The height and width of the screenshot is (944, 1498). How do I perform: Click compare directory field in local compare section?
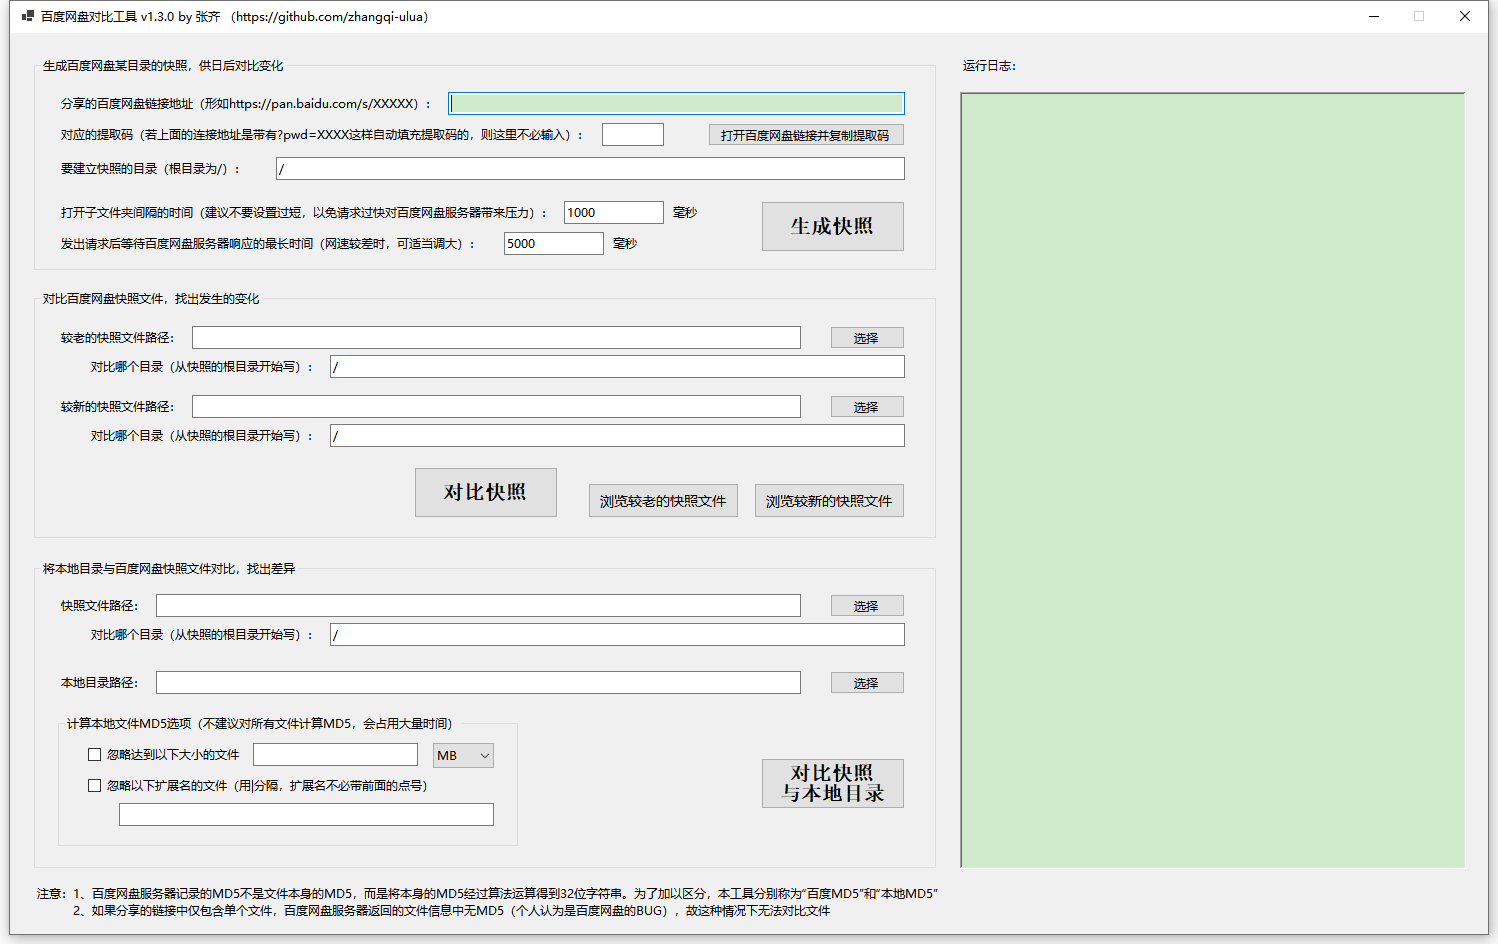pos(617,634)
